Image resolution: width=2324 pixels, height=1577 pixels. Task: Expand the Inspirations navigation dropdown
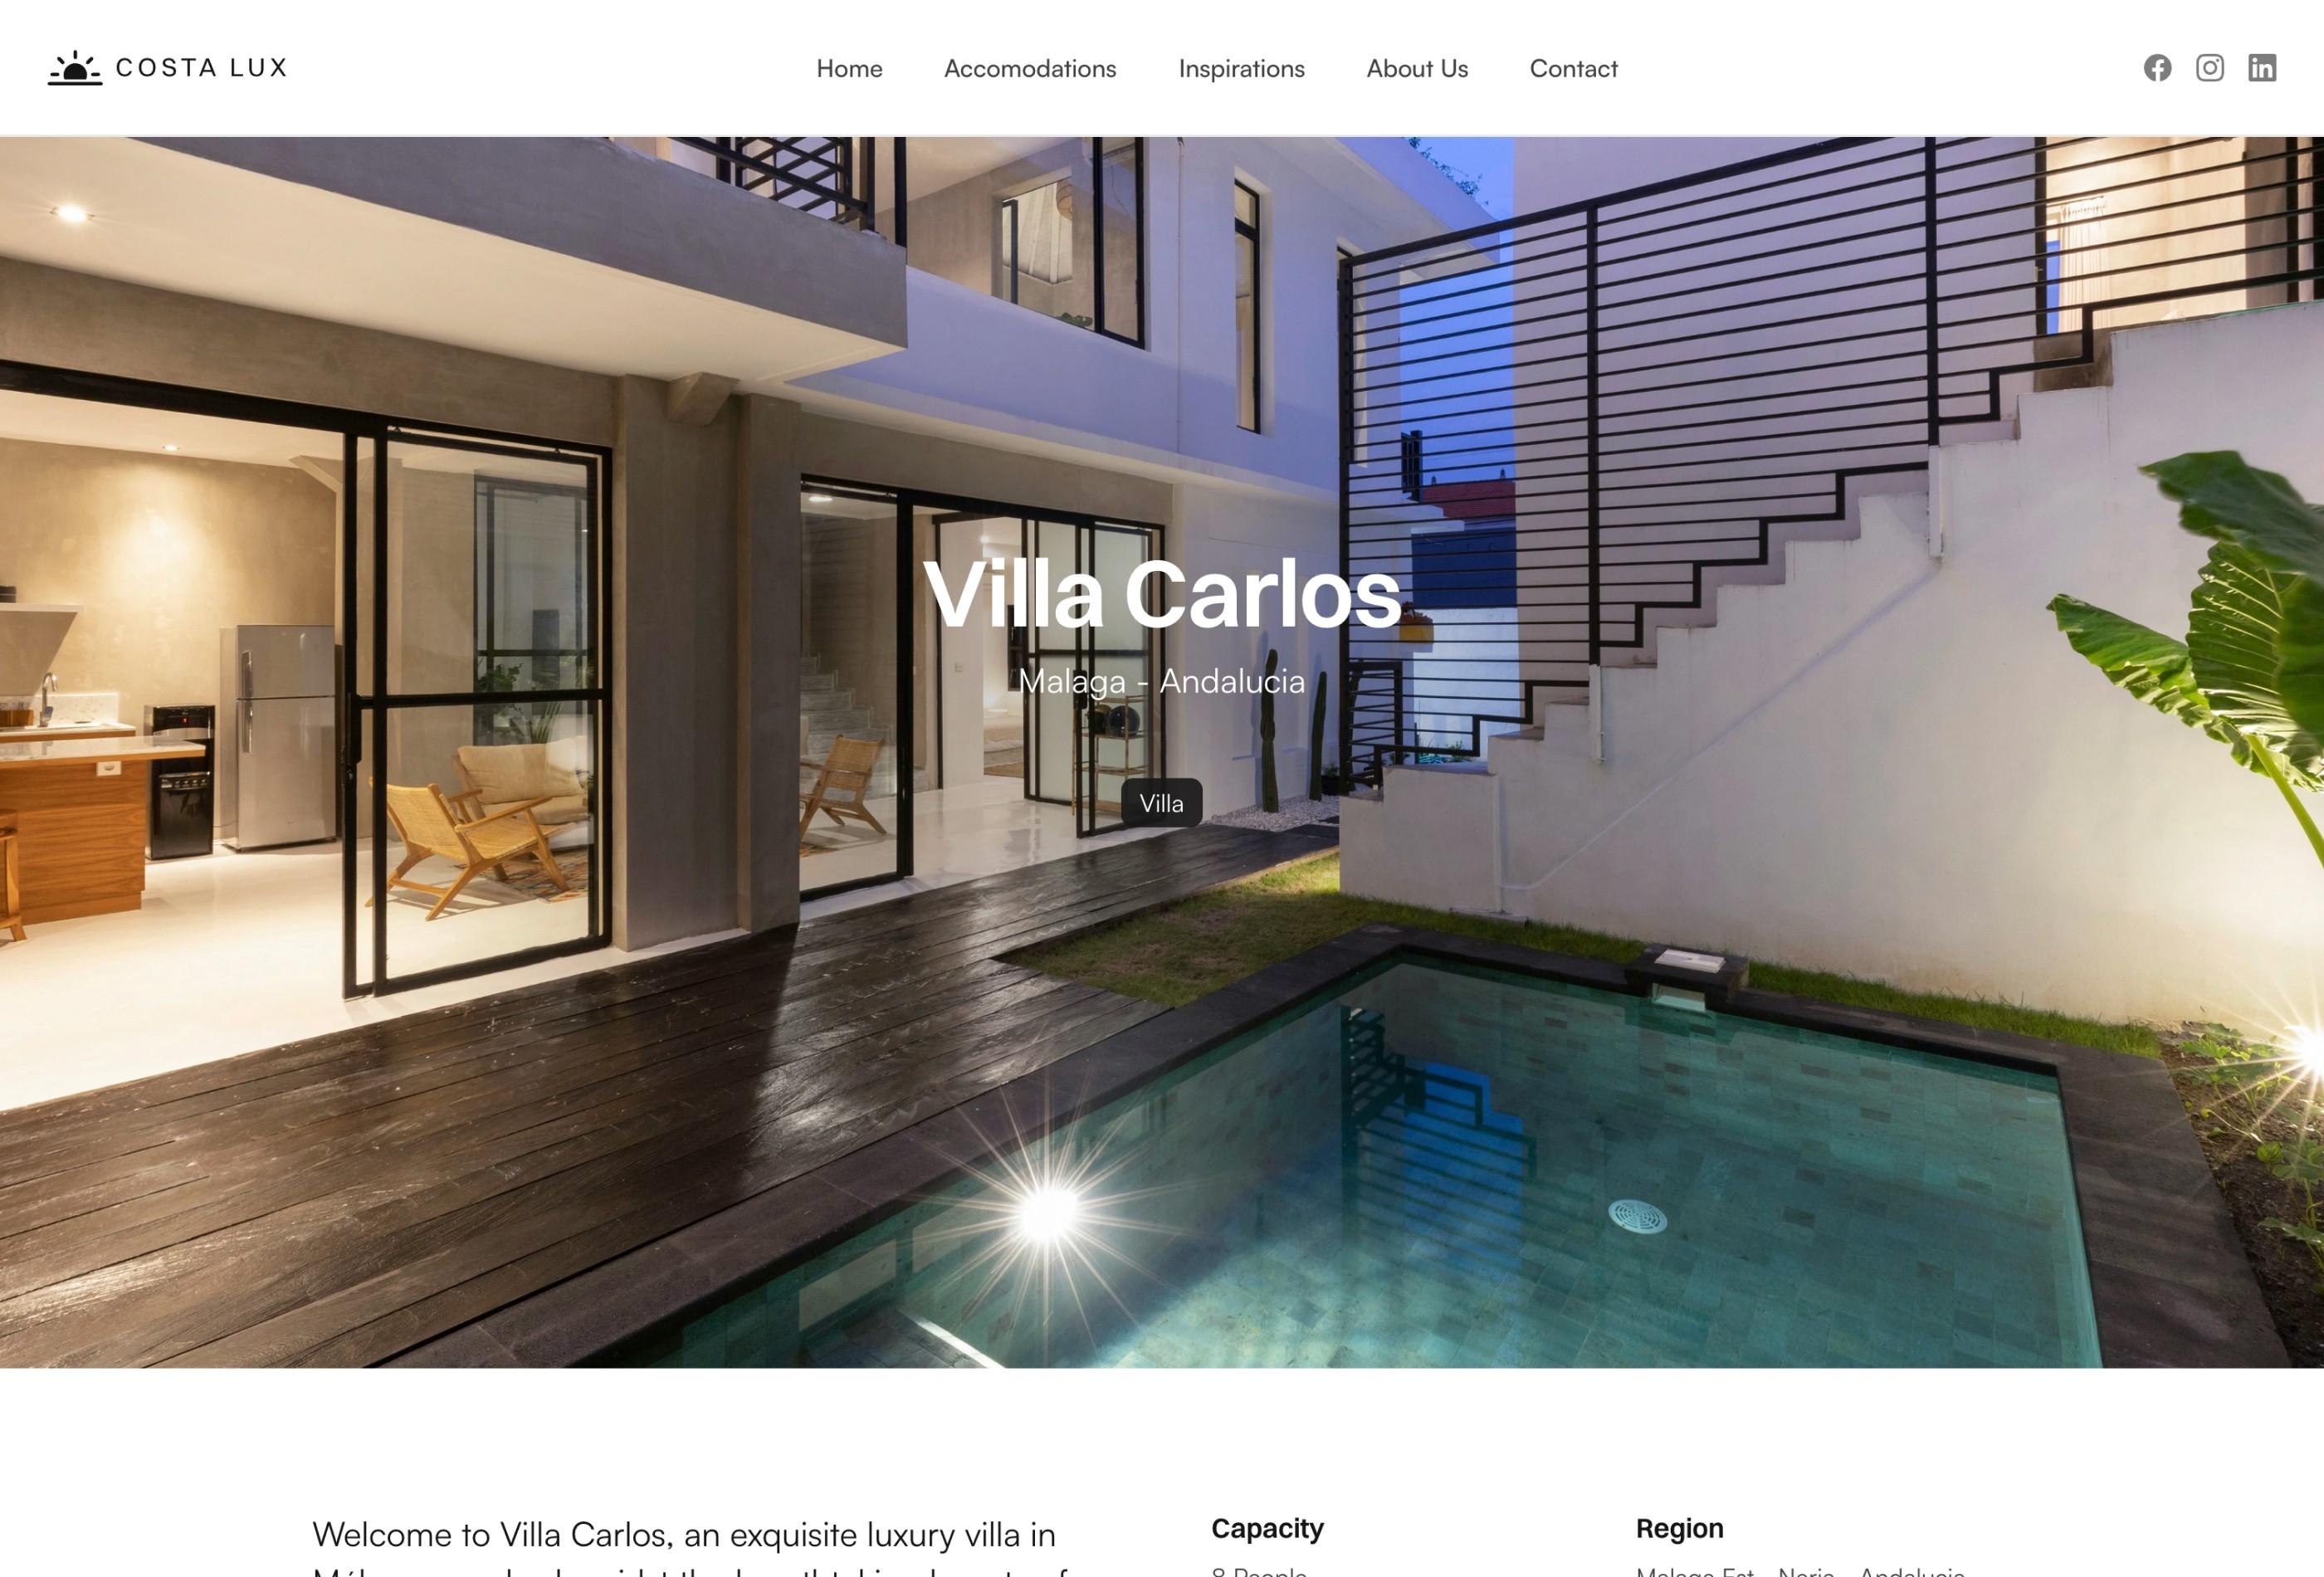(1240, 67)
